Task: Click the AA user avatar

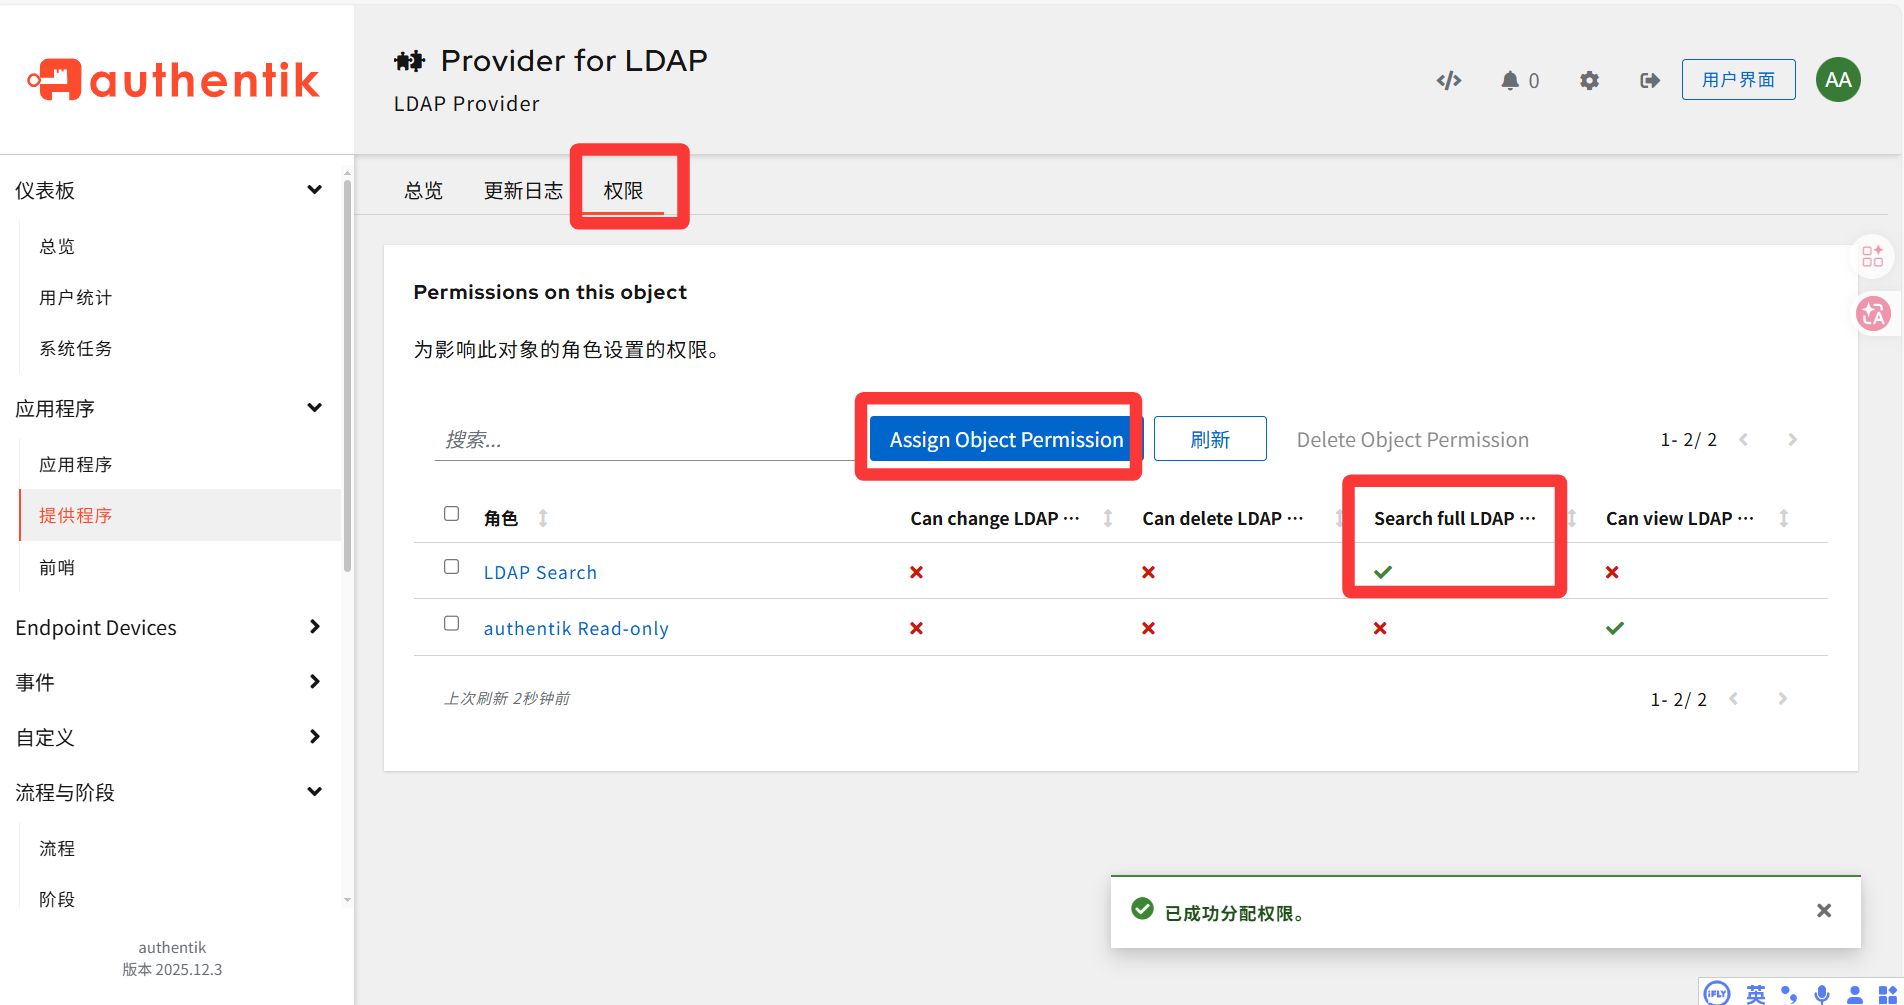Action: [1838, 80]
